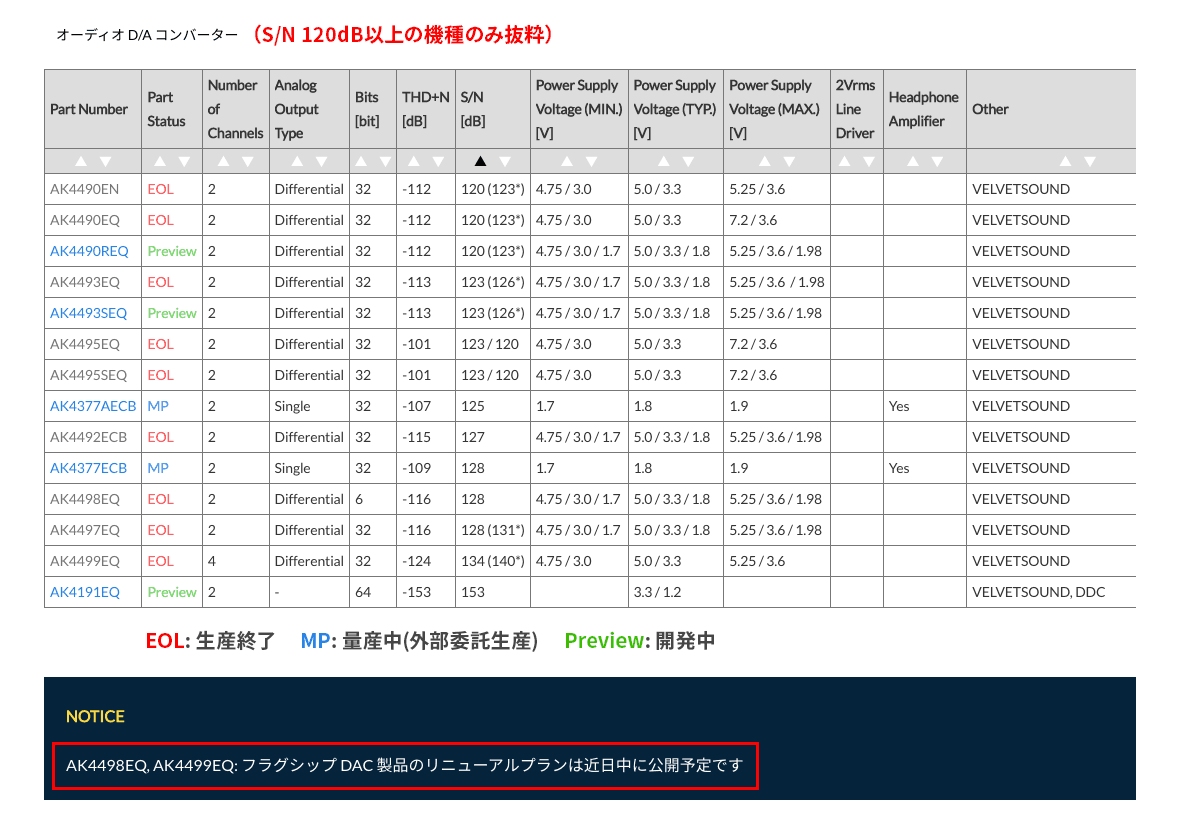Click Yes in the AK4377AECB row
Viewport: 1180px width, 836px height.
(899, 406)
